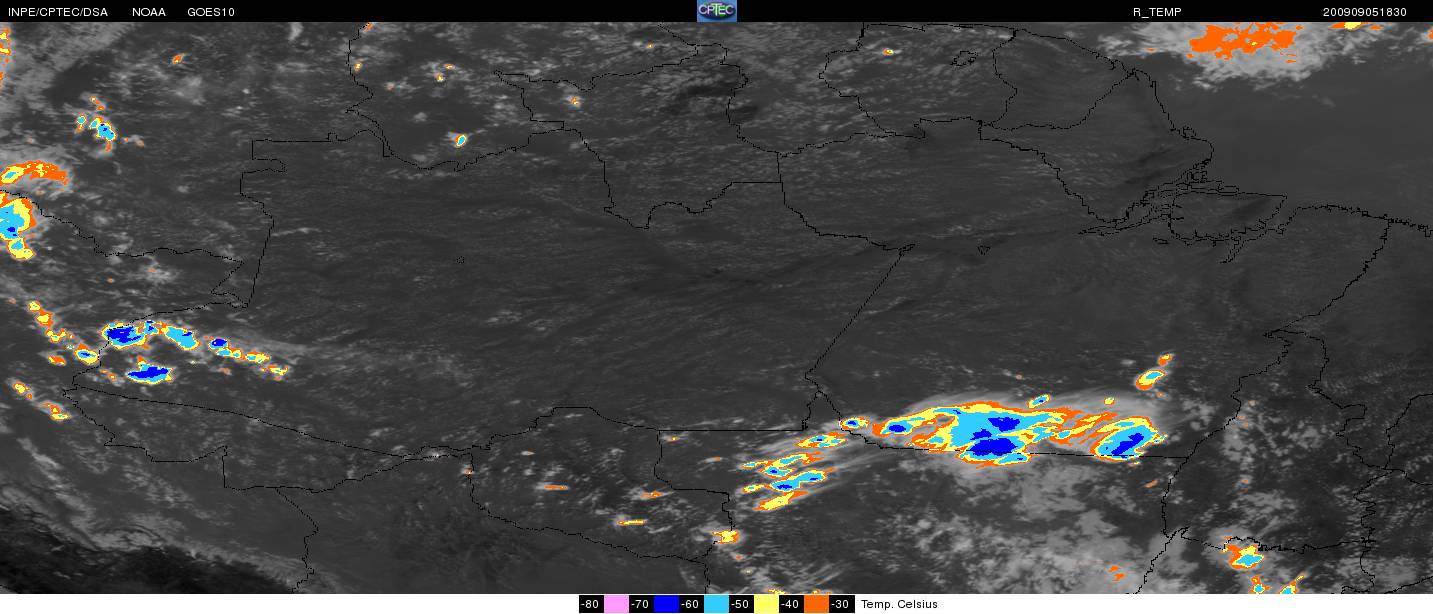
Task: Select the INPE/CPTEC/DSA header text
Action: tap(57, 12)
